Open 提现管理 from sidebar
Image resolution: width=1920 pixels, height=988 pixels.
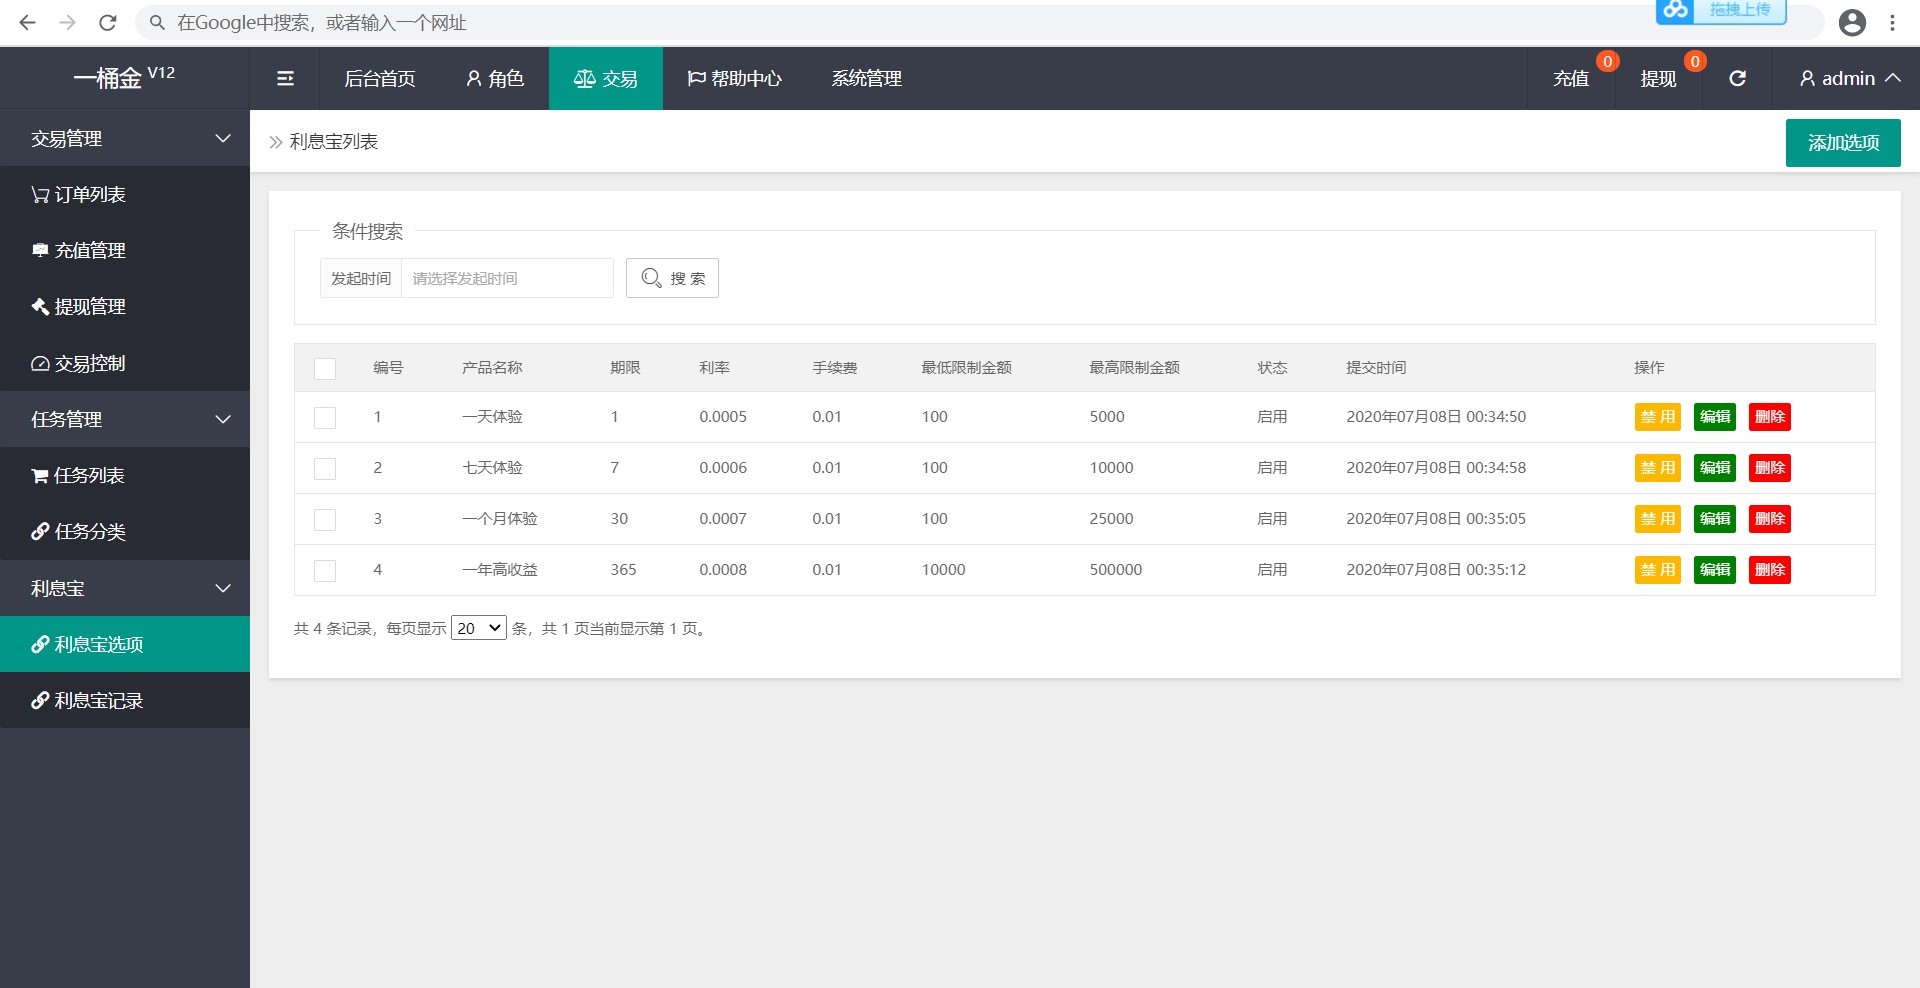[x=125, y=306]
